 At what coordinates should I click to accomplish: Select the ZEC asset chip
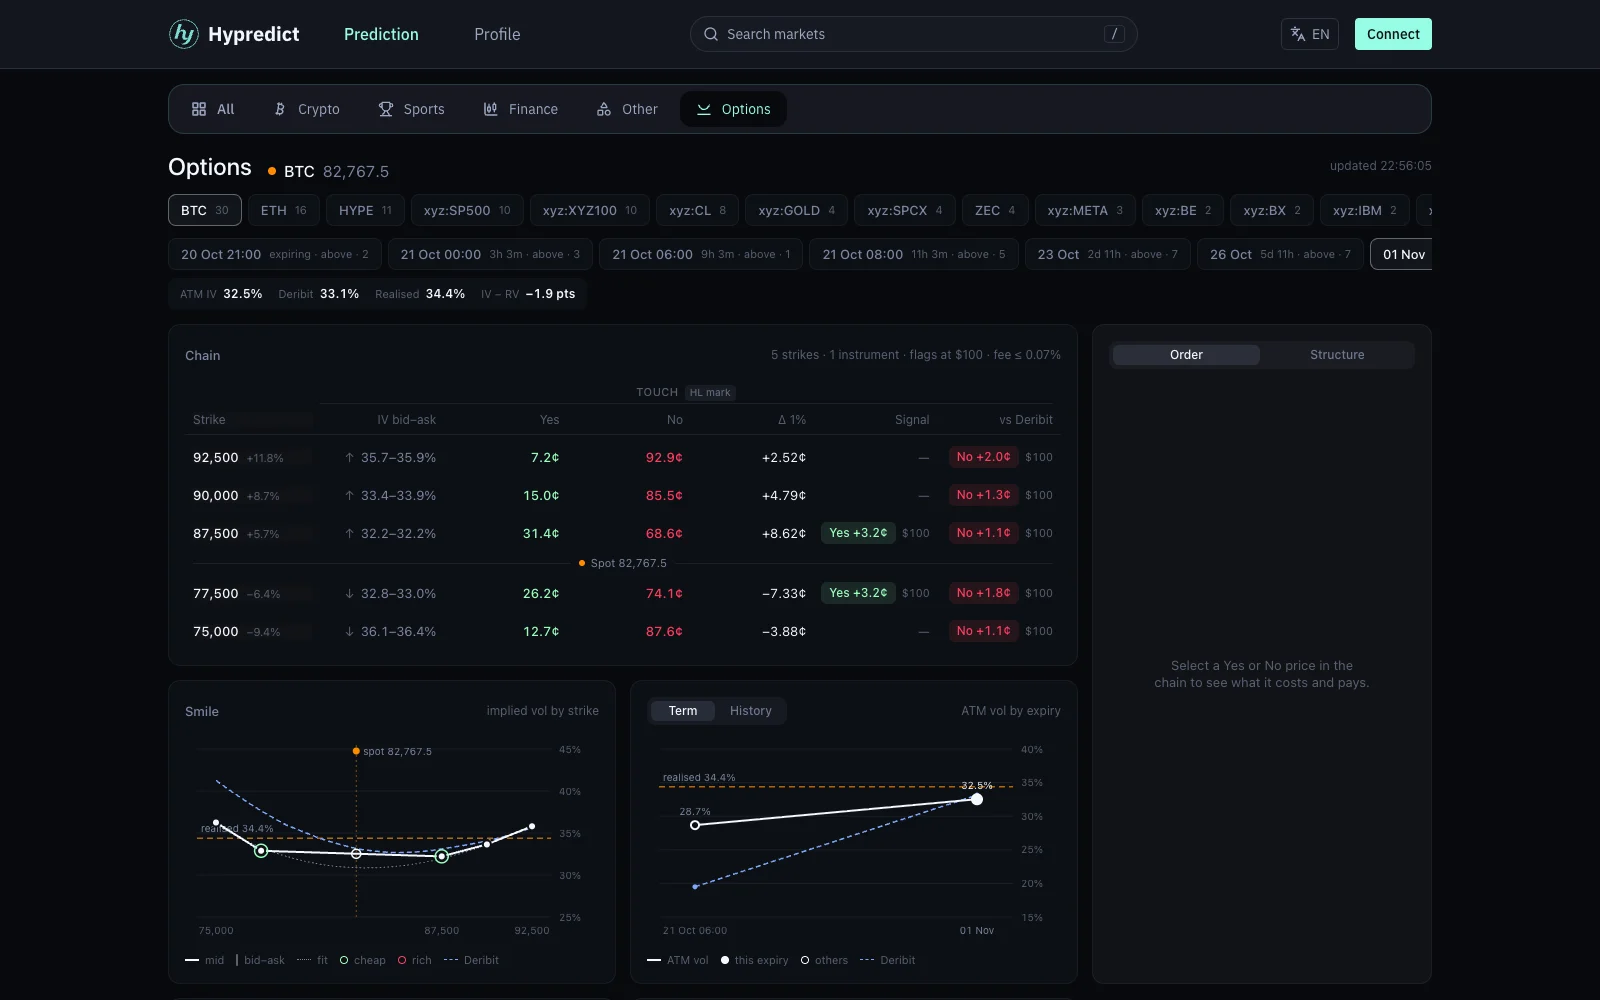(995, 210)
